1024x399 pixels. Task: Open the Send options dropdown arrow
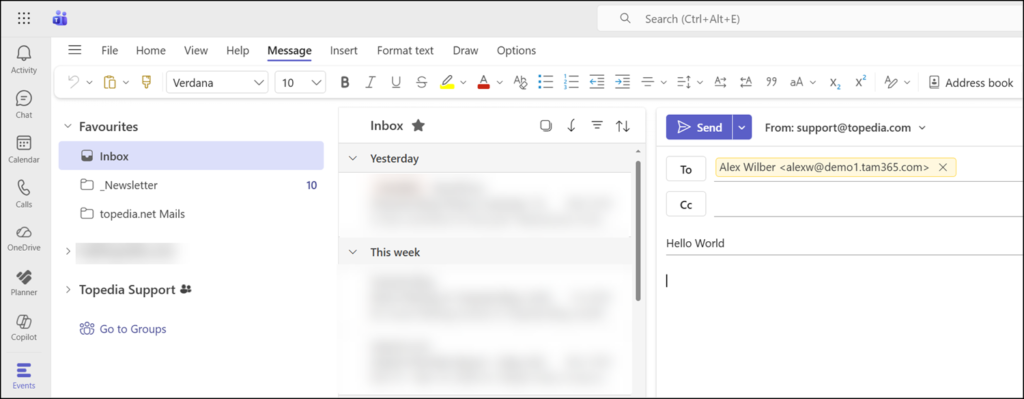tap(742, 127)
